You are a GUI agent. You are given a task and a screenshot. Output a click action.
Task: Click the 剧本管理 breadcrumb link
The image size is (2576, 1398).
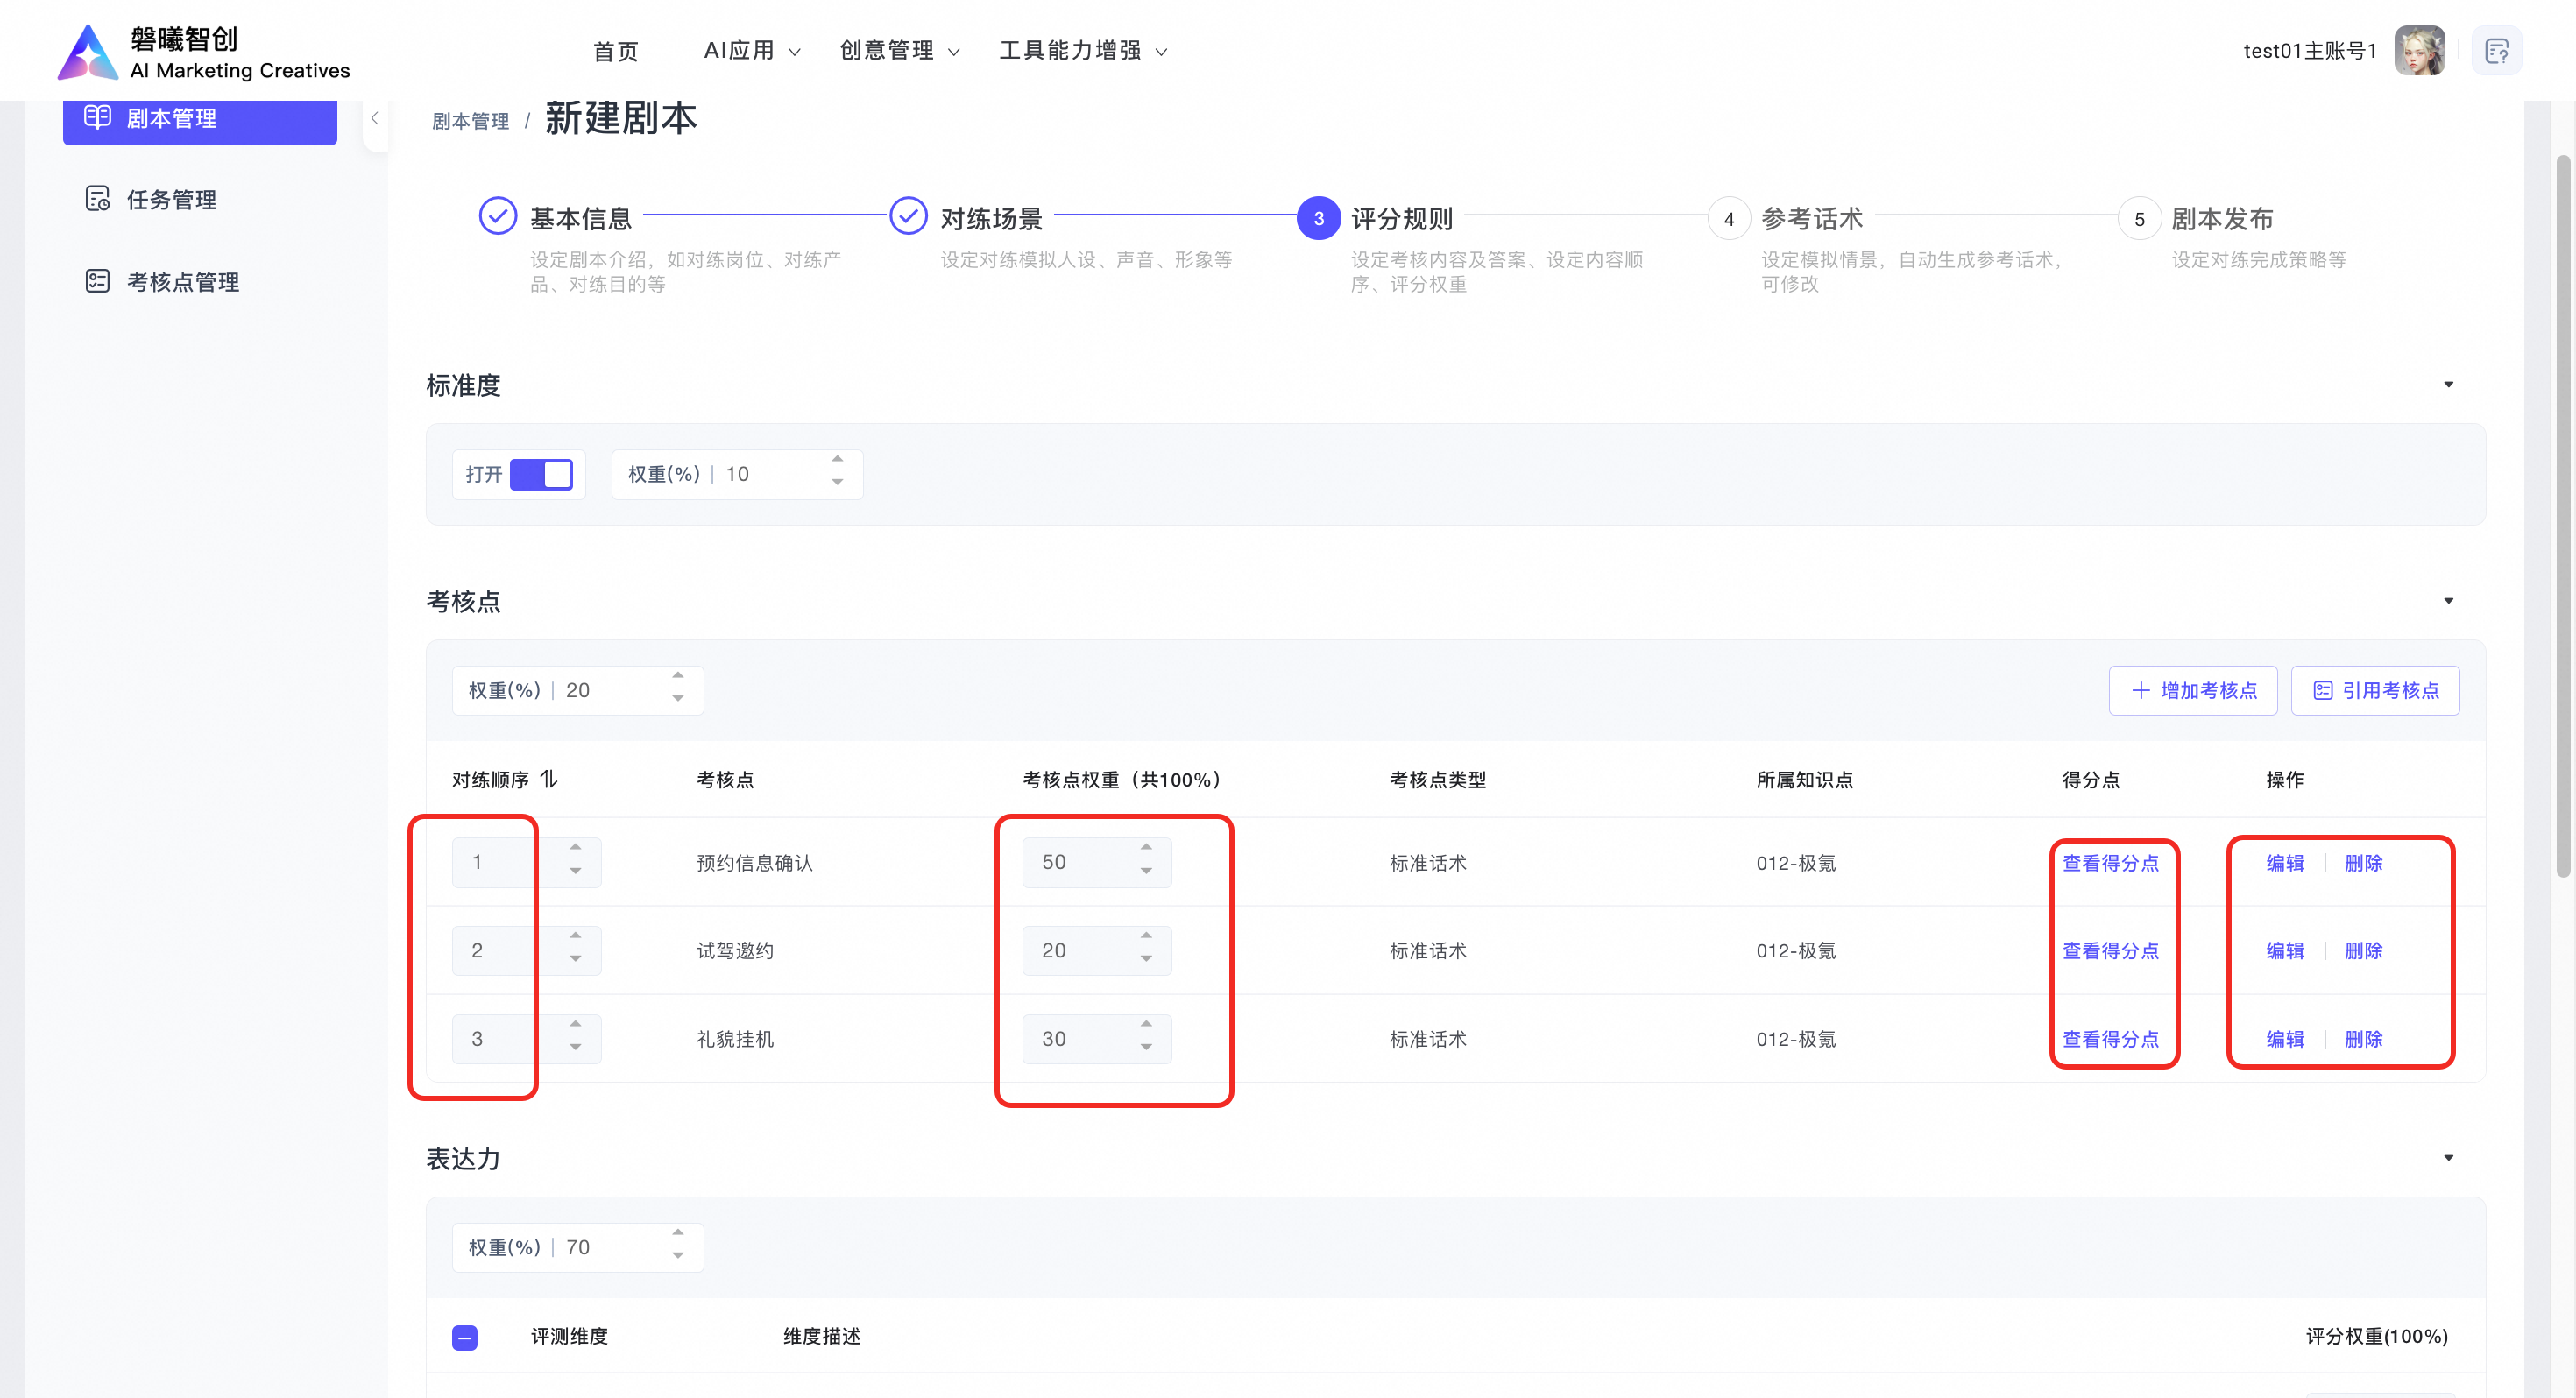[470, 121]
